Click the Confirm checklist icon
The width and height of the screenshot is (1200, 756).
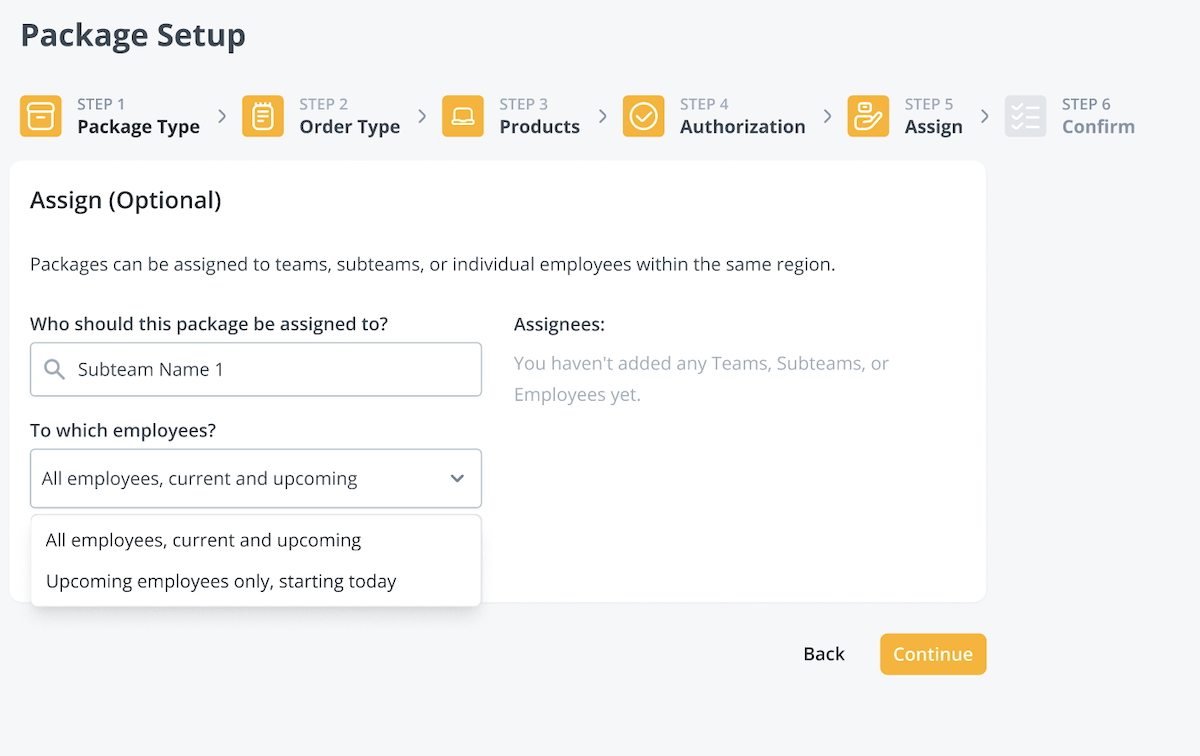[1025, 116]
